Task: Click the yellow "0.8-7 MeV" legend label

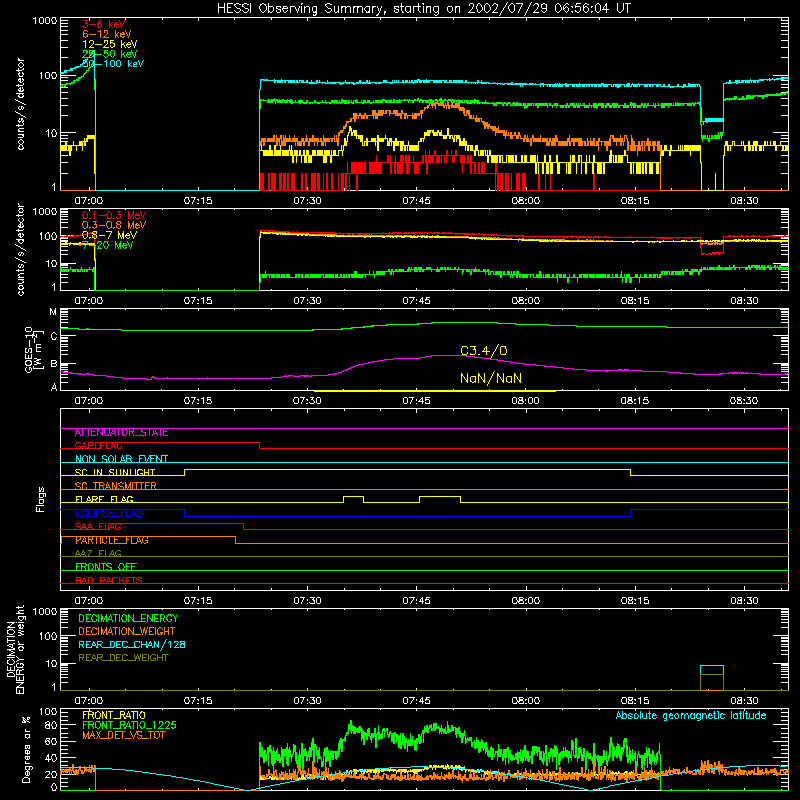Action: (x=109, y=235)
